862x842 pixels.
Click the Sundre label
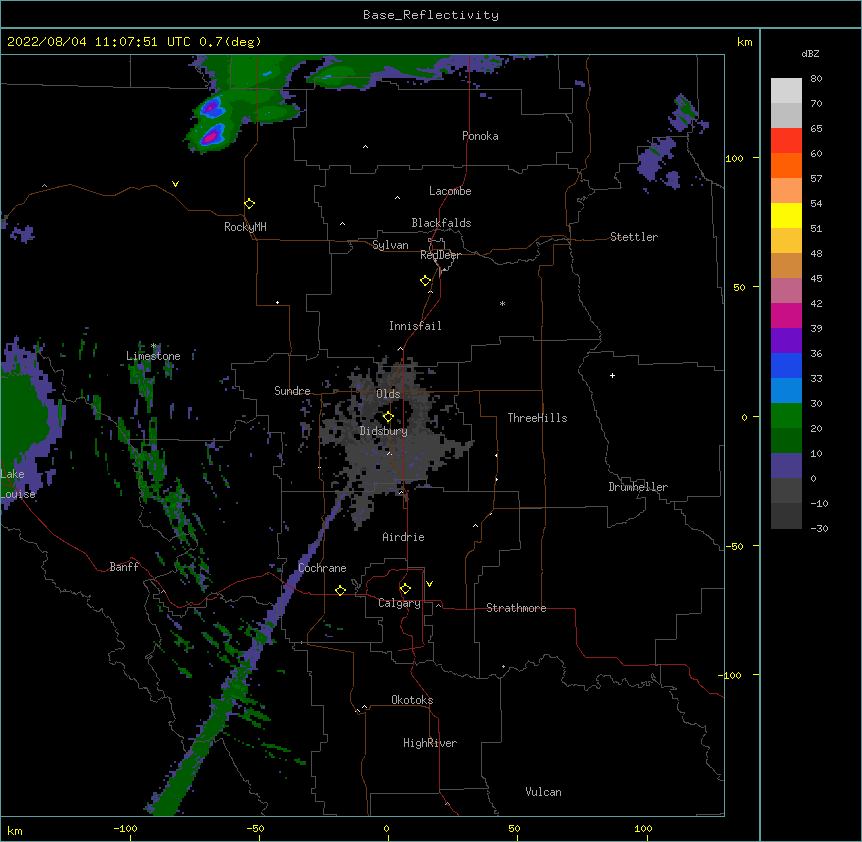(x=292, y=391)
